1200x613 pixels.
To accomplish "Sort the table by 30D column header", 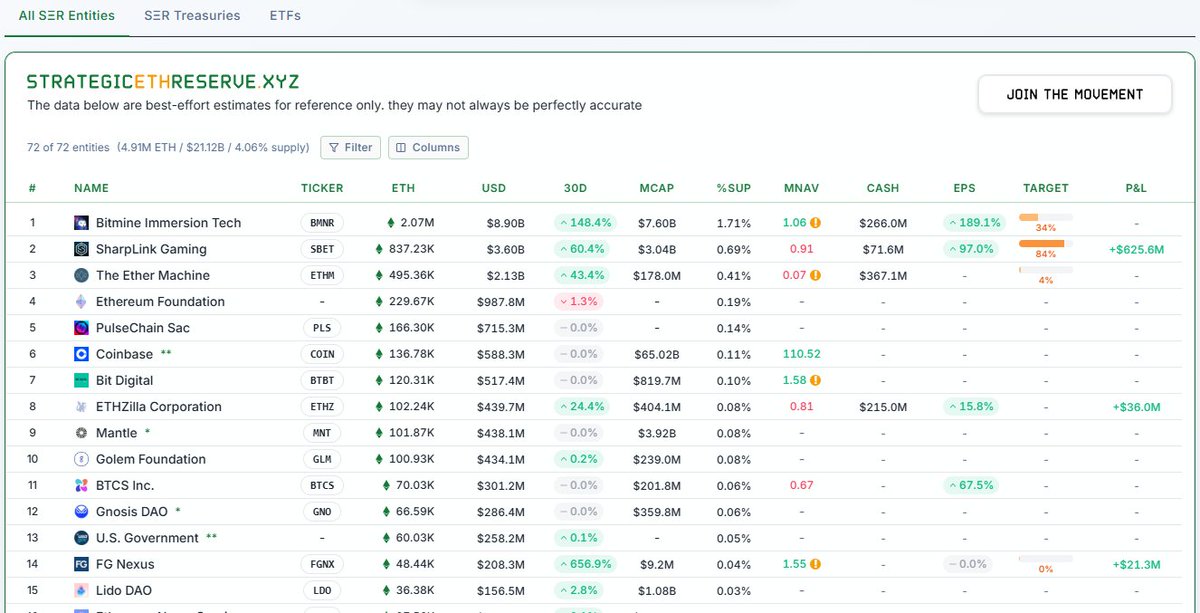I will 576,188.
